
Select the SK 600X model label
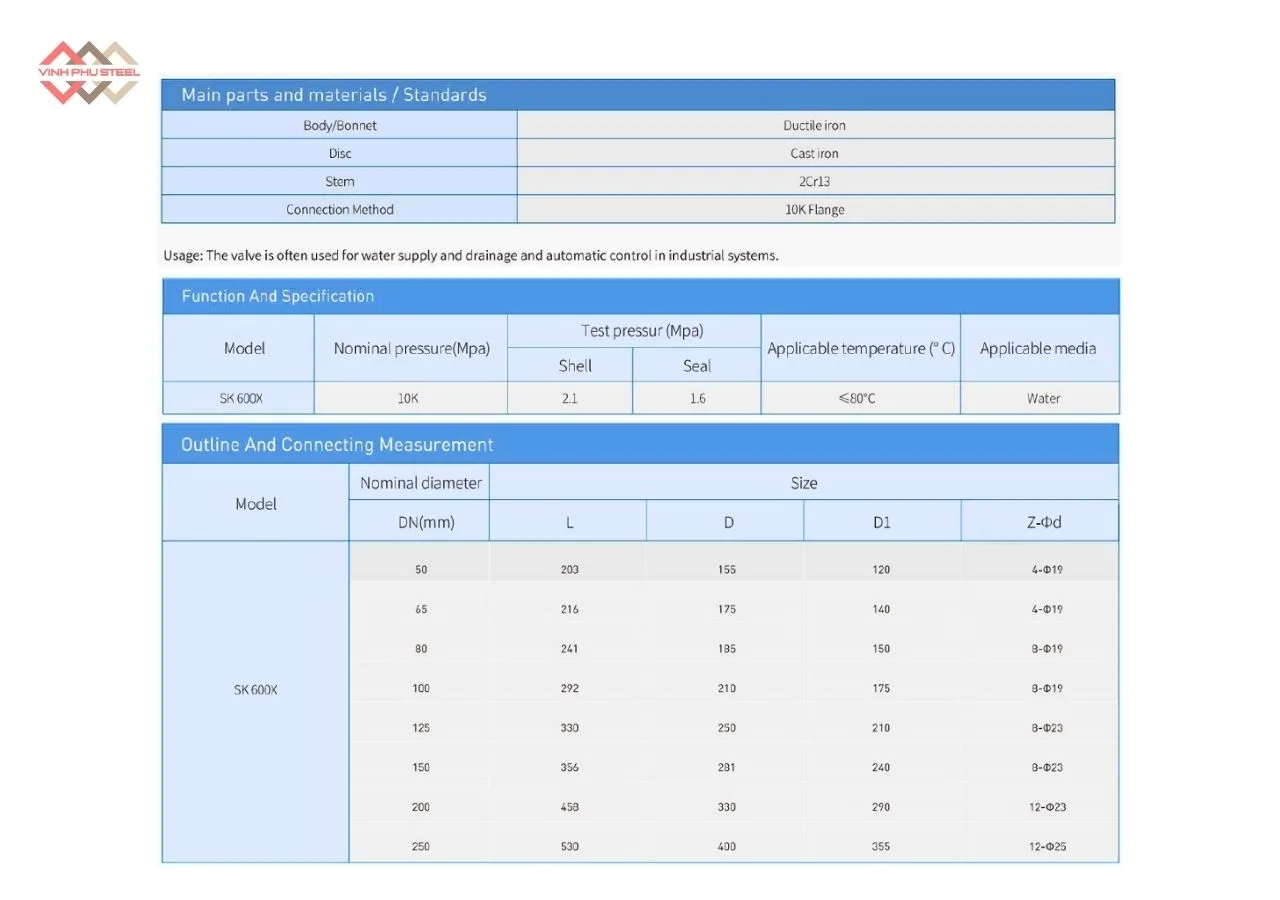click(255, 689)
